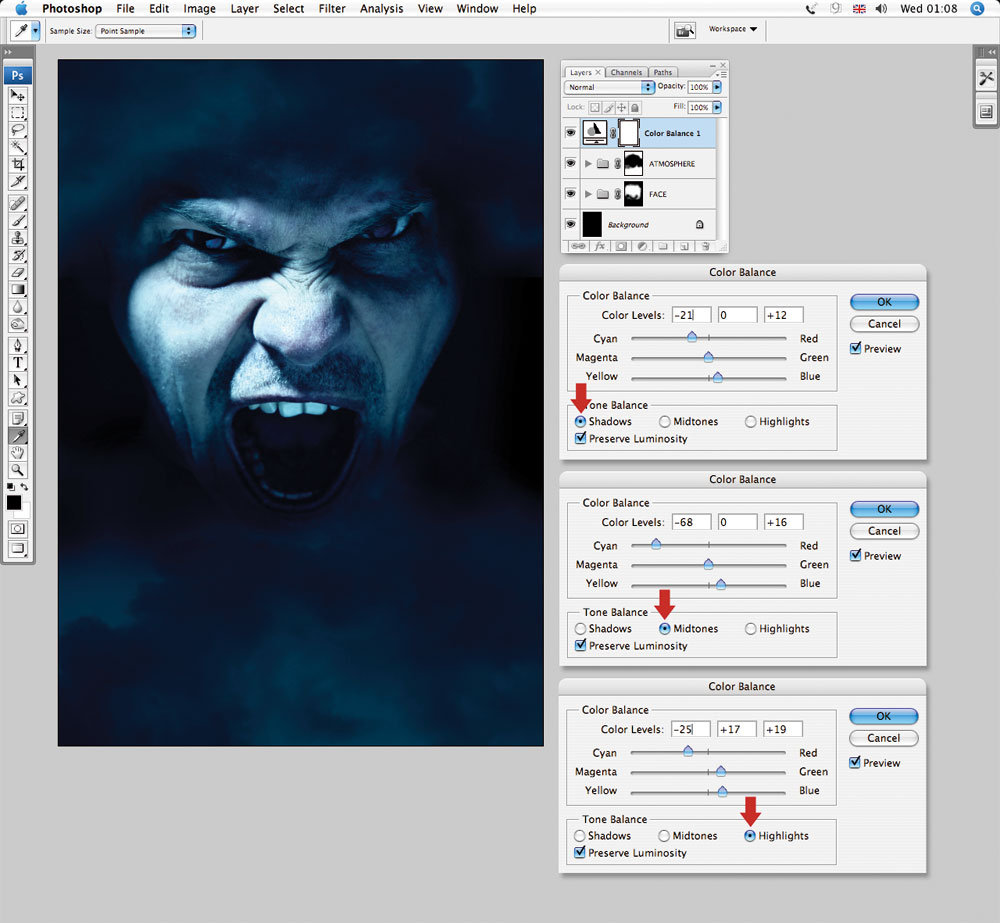Select the Type tool
Viewport: 1000px width, 923px height.
pos(18,362)
